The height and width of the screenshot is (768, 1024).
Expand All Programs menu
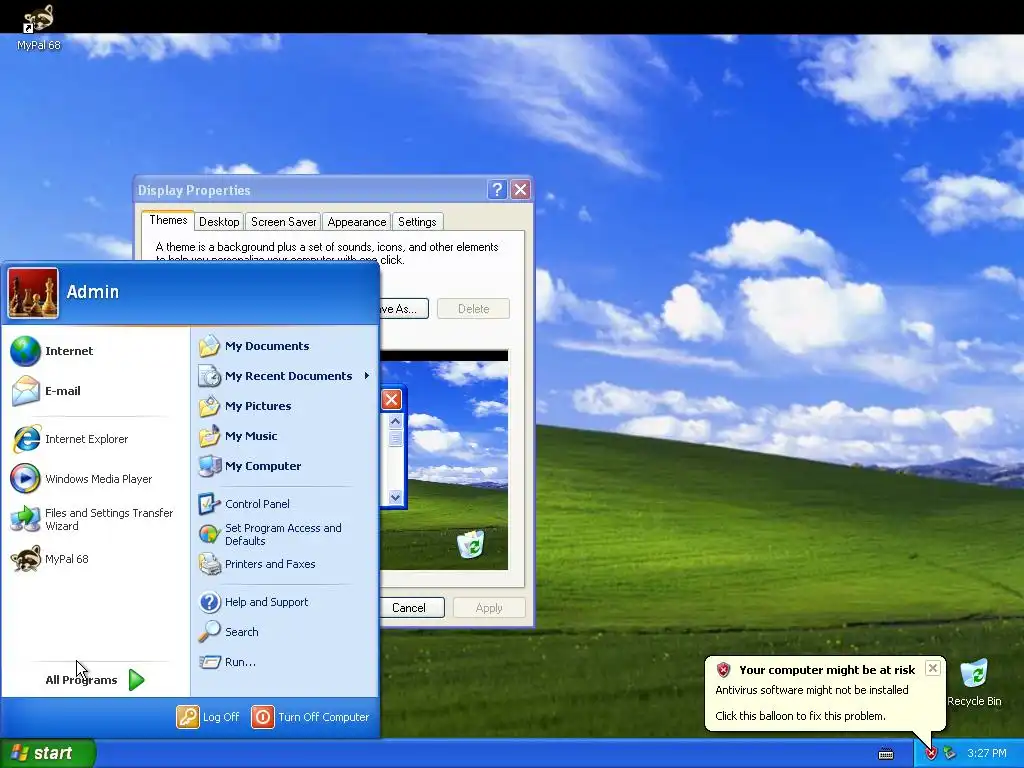pos(95,680)
